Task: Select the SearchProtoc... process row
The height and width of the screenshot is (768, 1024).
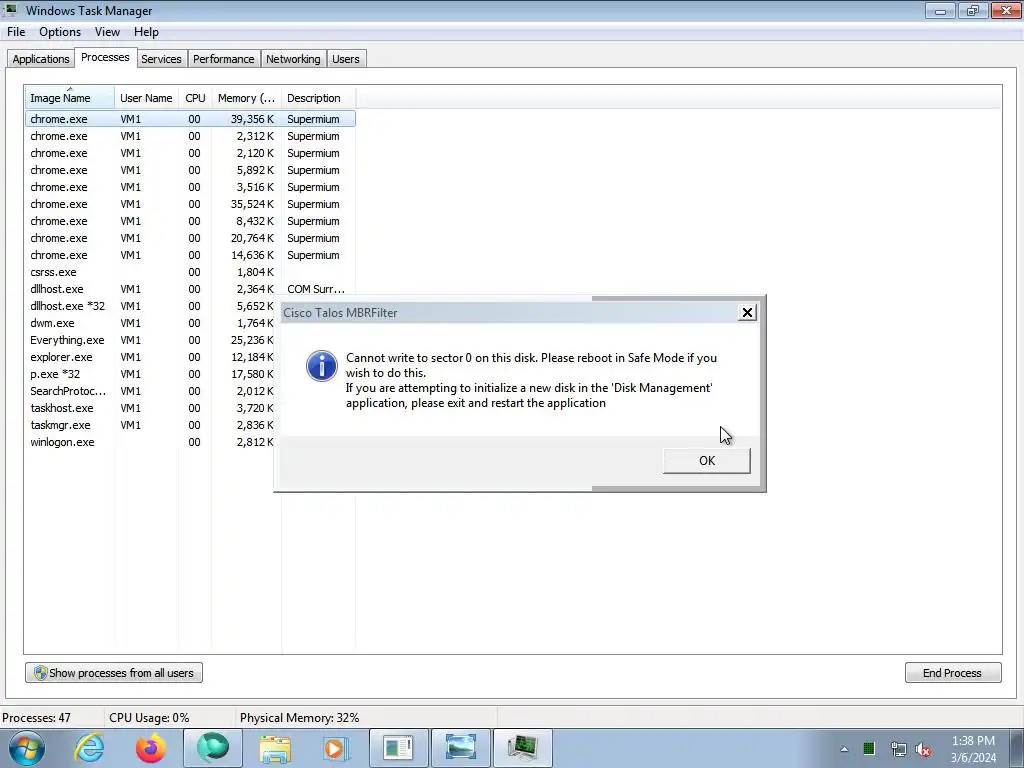Action: pos(149,391)
